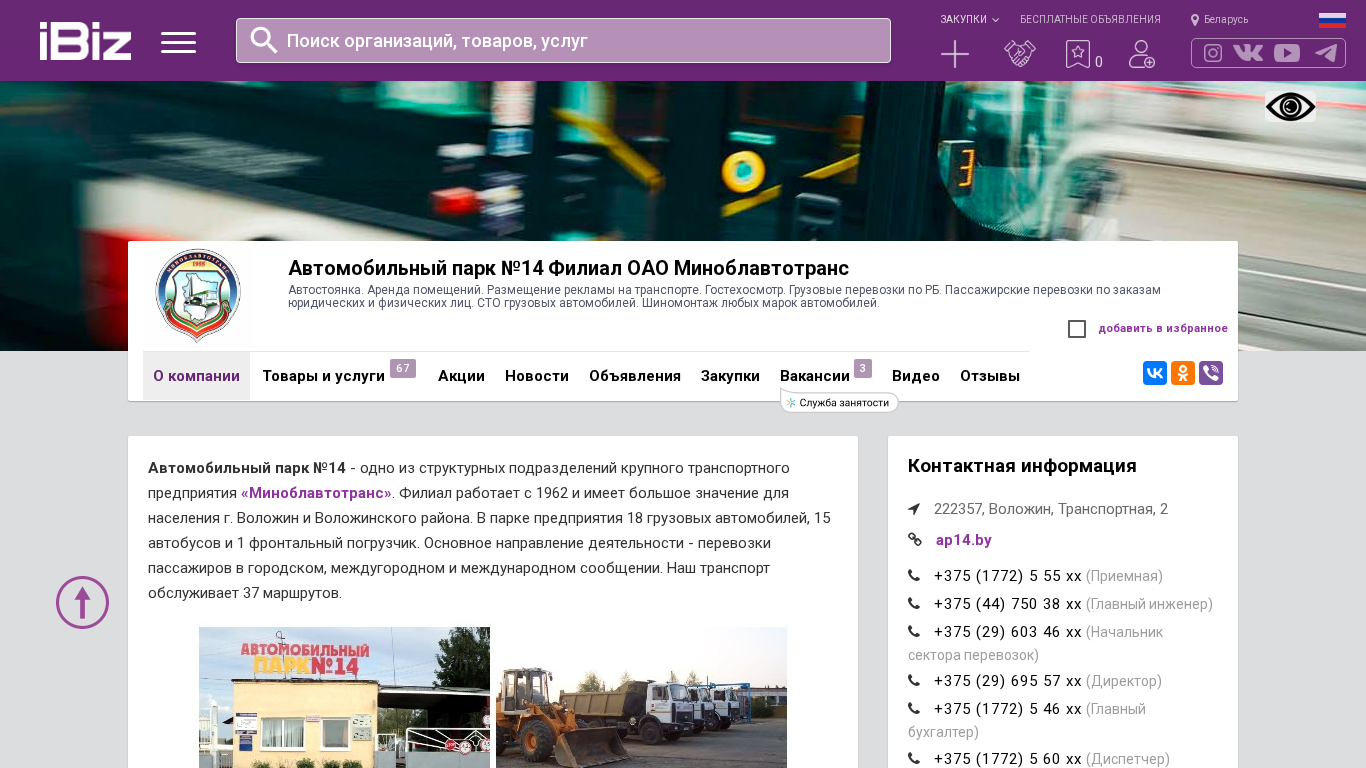Click the 'Контактная информация' heading
Viewport: 1366px width, 768px height.
click(1022, 466)
